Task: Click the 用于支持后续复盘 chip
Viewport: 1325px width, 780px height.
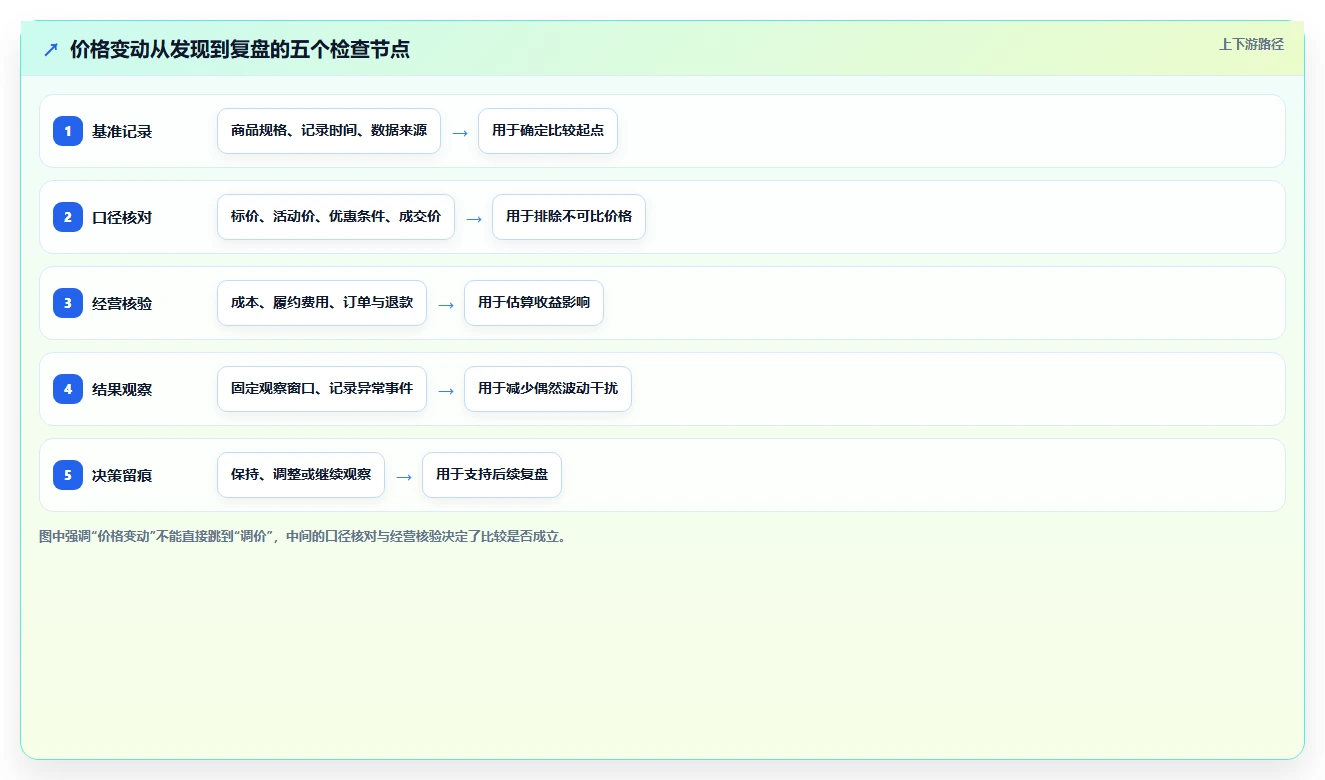Action: (492, 475)
